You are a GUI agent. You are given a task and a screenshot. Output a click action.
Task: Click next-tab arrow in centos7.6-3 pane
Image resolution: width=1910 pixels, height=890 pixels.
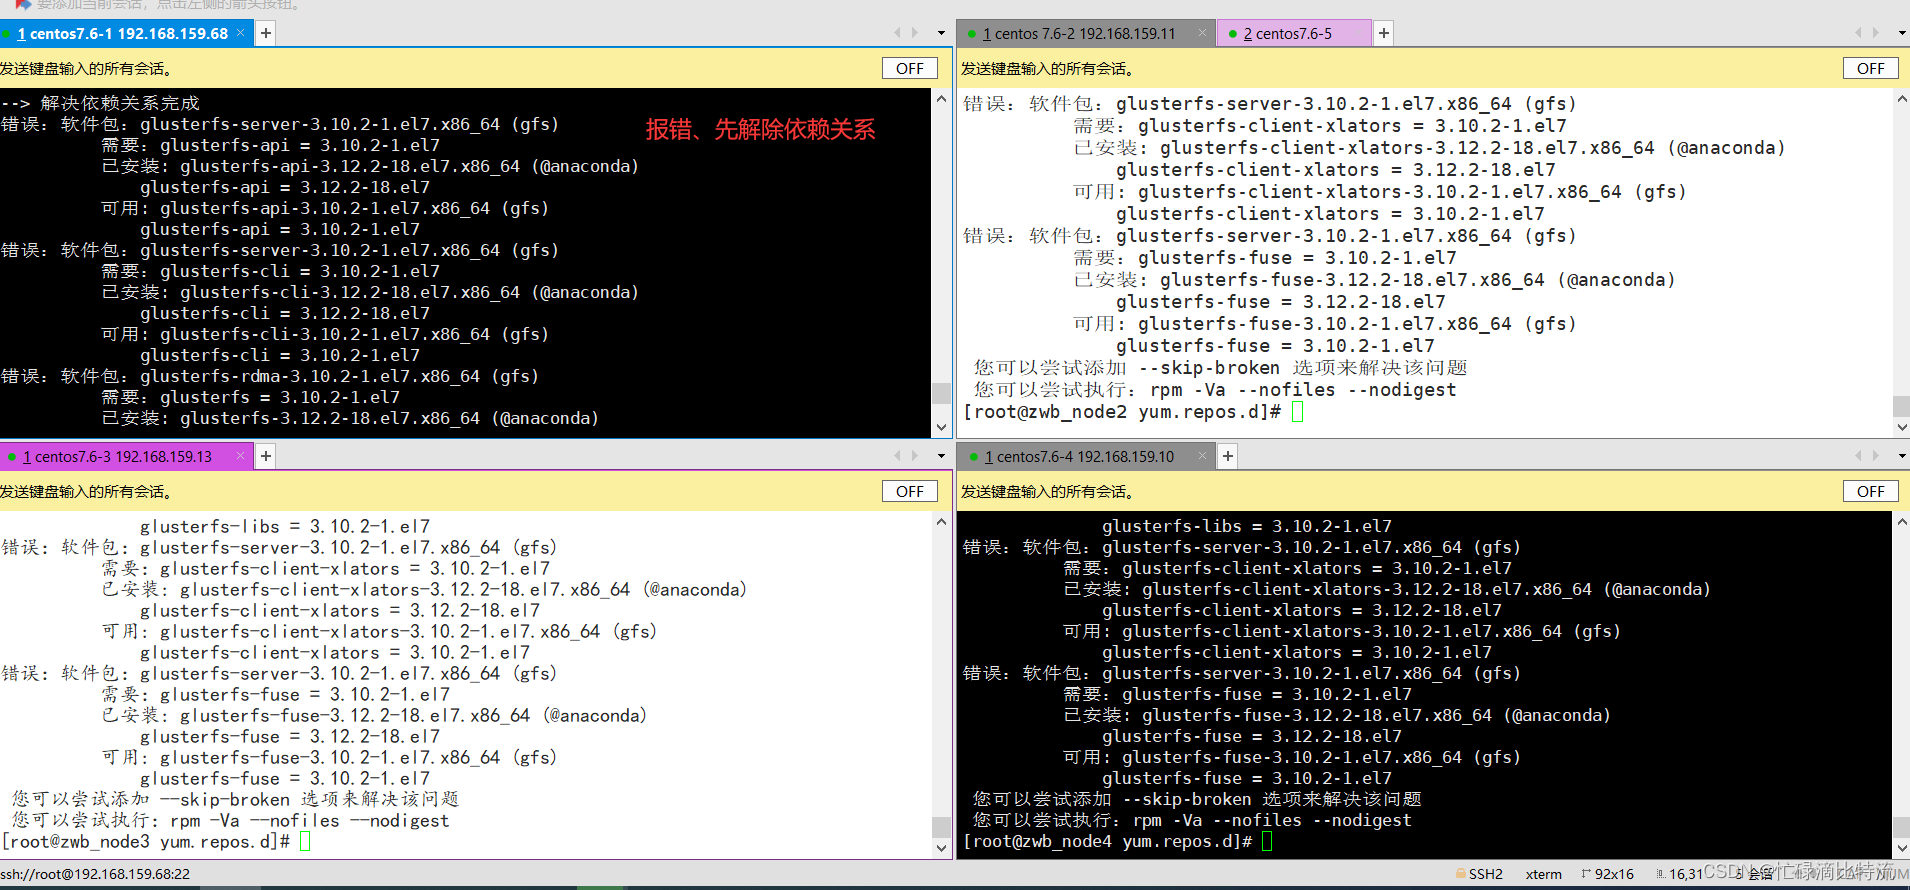click(914, 456)
